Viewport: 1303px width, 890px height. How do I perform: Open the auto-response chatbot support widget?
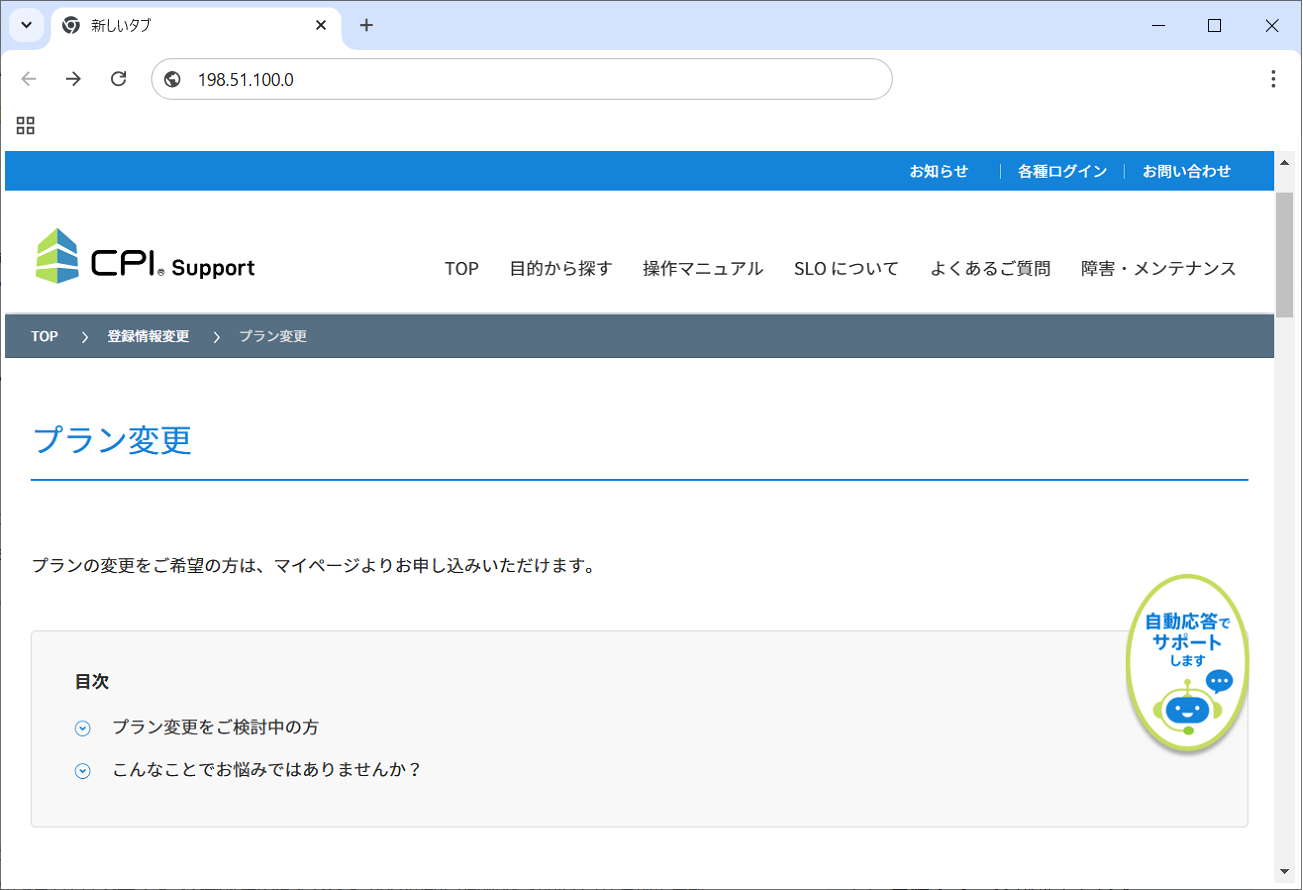[1187, 663]
